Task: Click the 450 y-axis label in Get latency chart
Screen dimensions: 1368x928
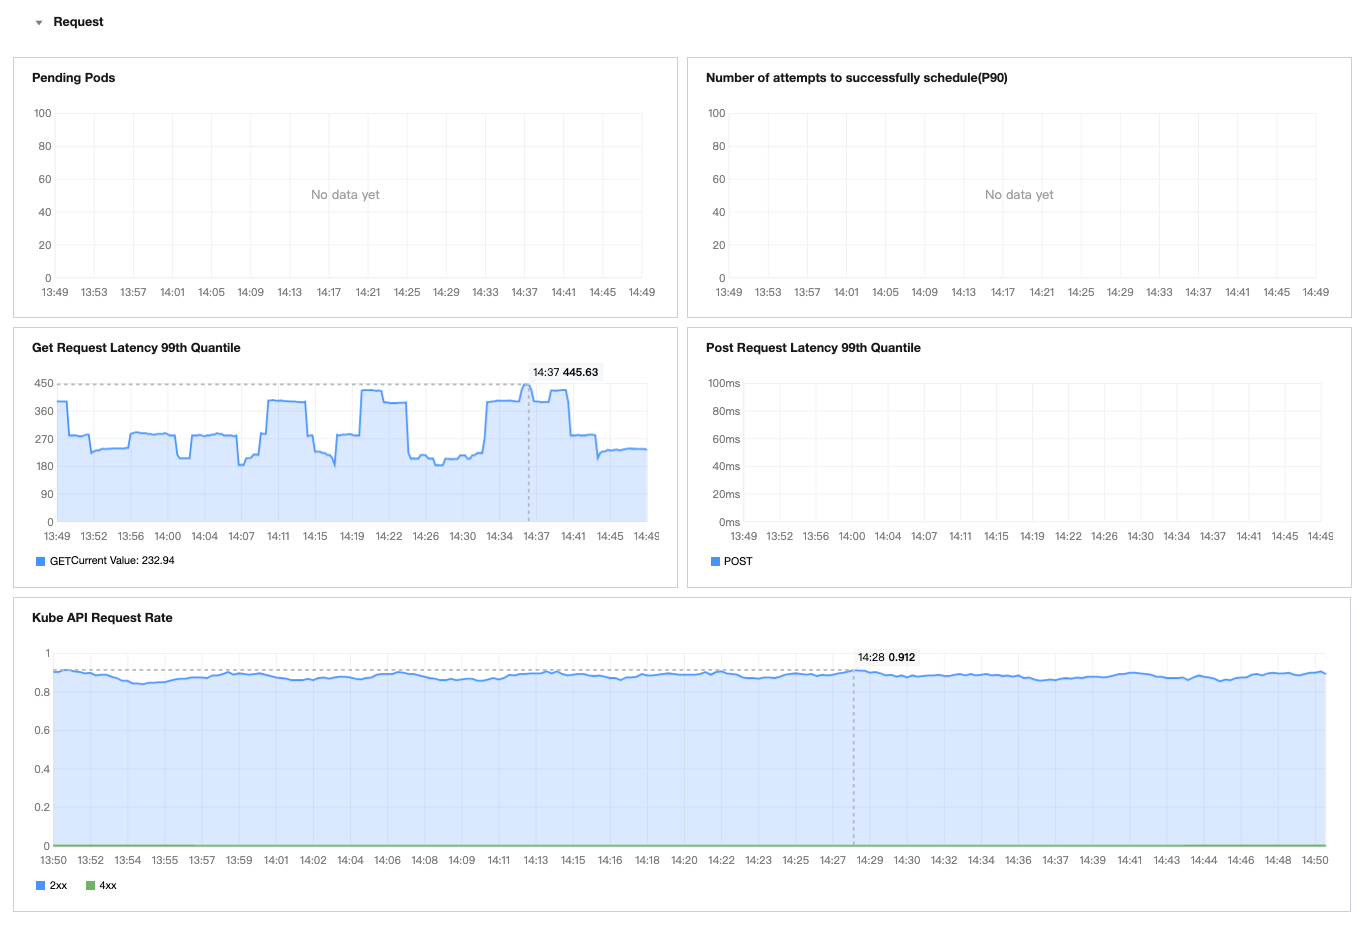Action: point(44,383)
